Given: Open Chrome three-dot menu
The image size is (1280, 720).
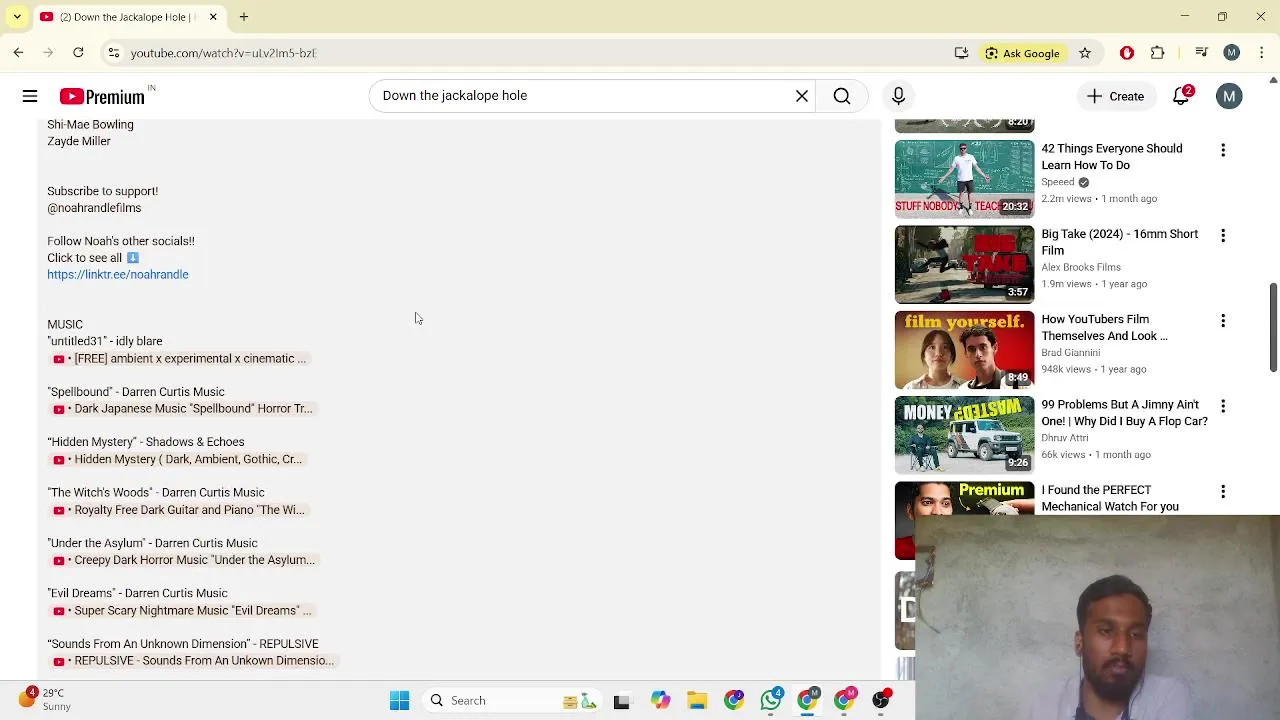Looking at the screenshot, I should [x=1262, y=53].
